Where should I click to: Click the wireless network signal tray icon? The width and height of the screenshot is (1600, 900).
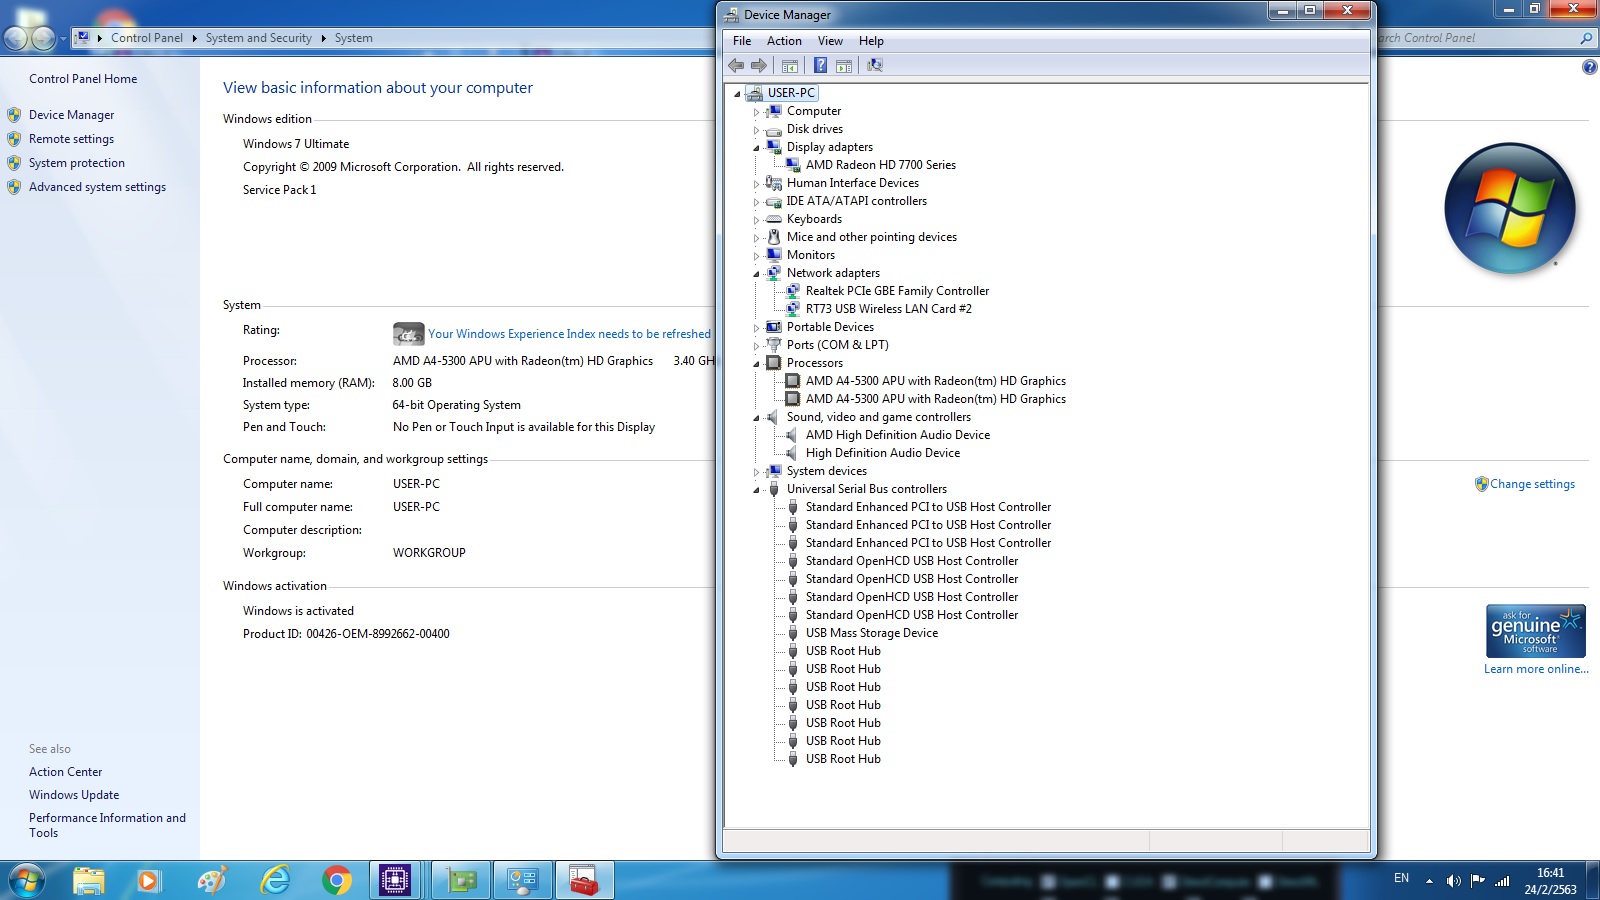pyautogui.click(x=1502, y=881)
